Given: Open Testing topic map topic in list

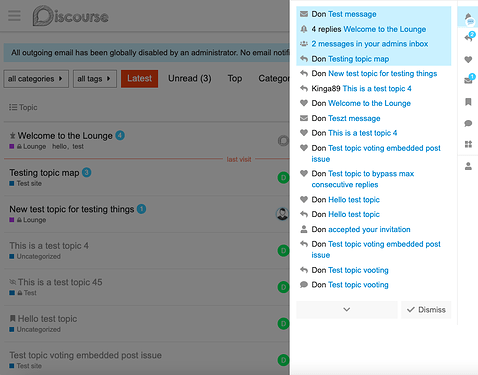Looking at the screenshot, I should pos(44,173).
